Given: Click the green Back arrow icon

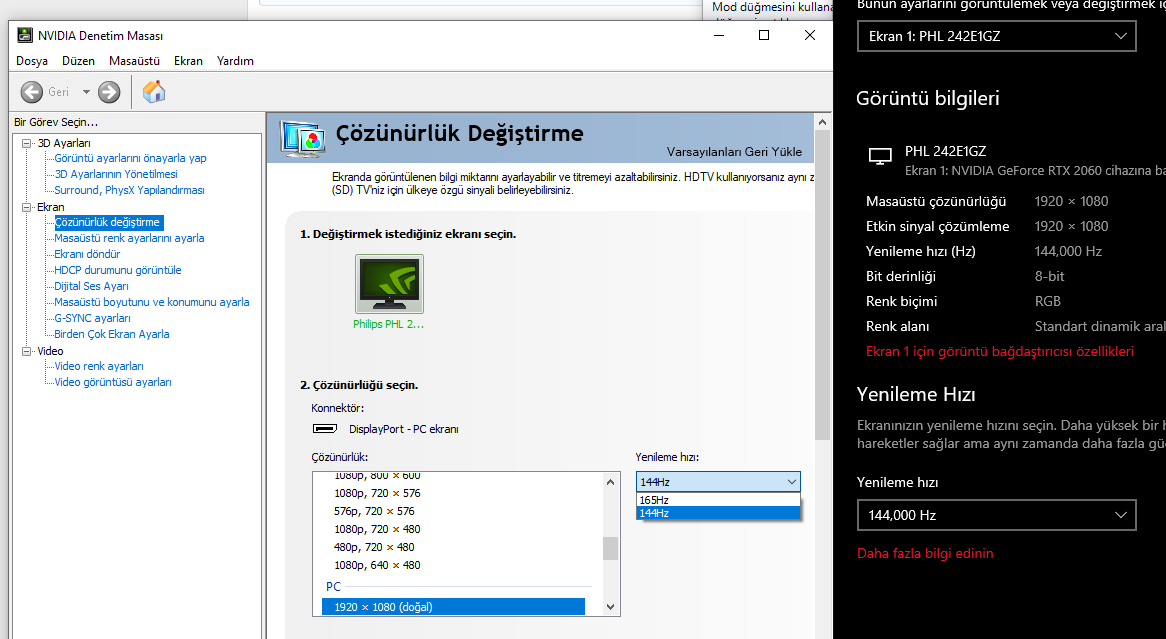Looking at the screenshot, I should coord(31,92).
